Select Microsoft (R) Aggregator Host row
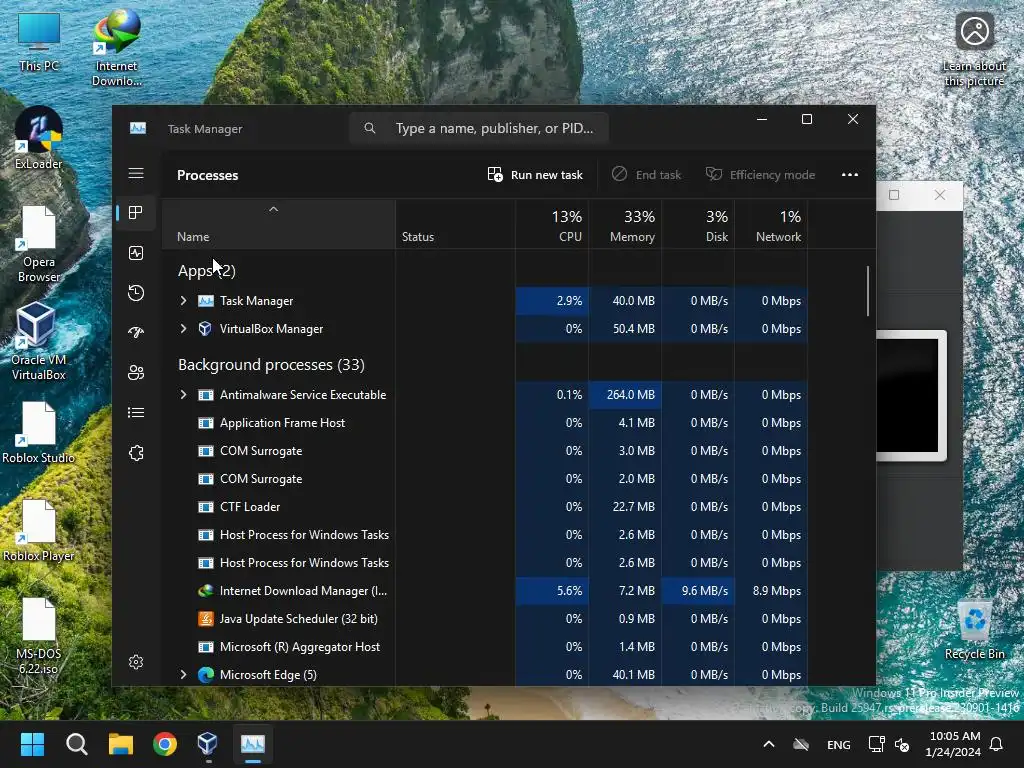 pyautogui.click(x=485, y=647)
